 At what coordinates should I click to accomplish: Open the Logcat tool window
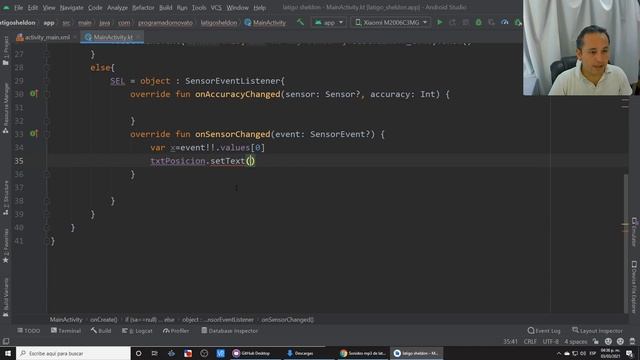[x=137, y=331]
